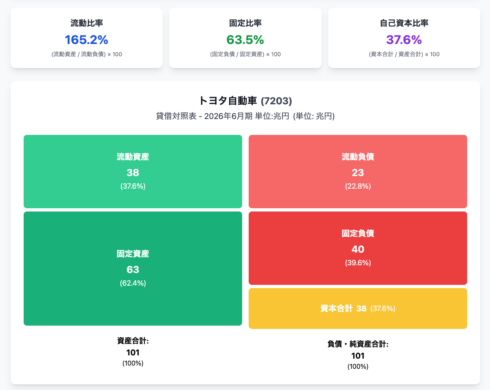490x390 pixels.
Task: Click the 資本合計 / 資産合計 formula text
Action: pos(404,54)
